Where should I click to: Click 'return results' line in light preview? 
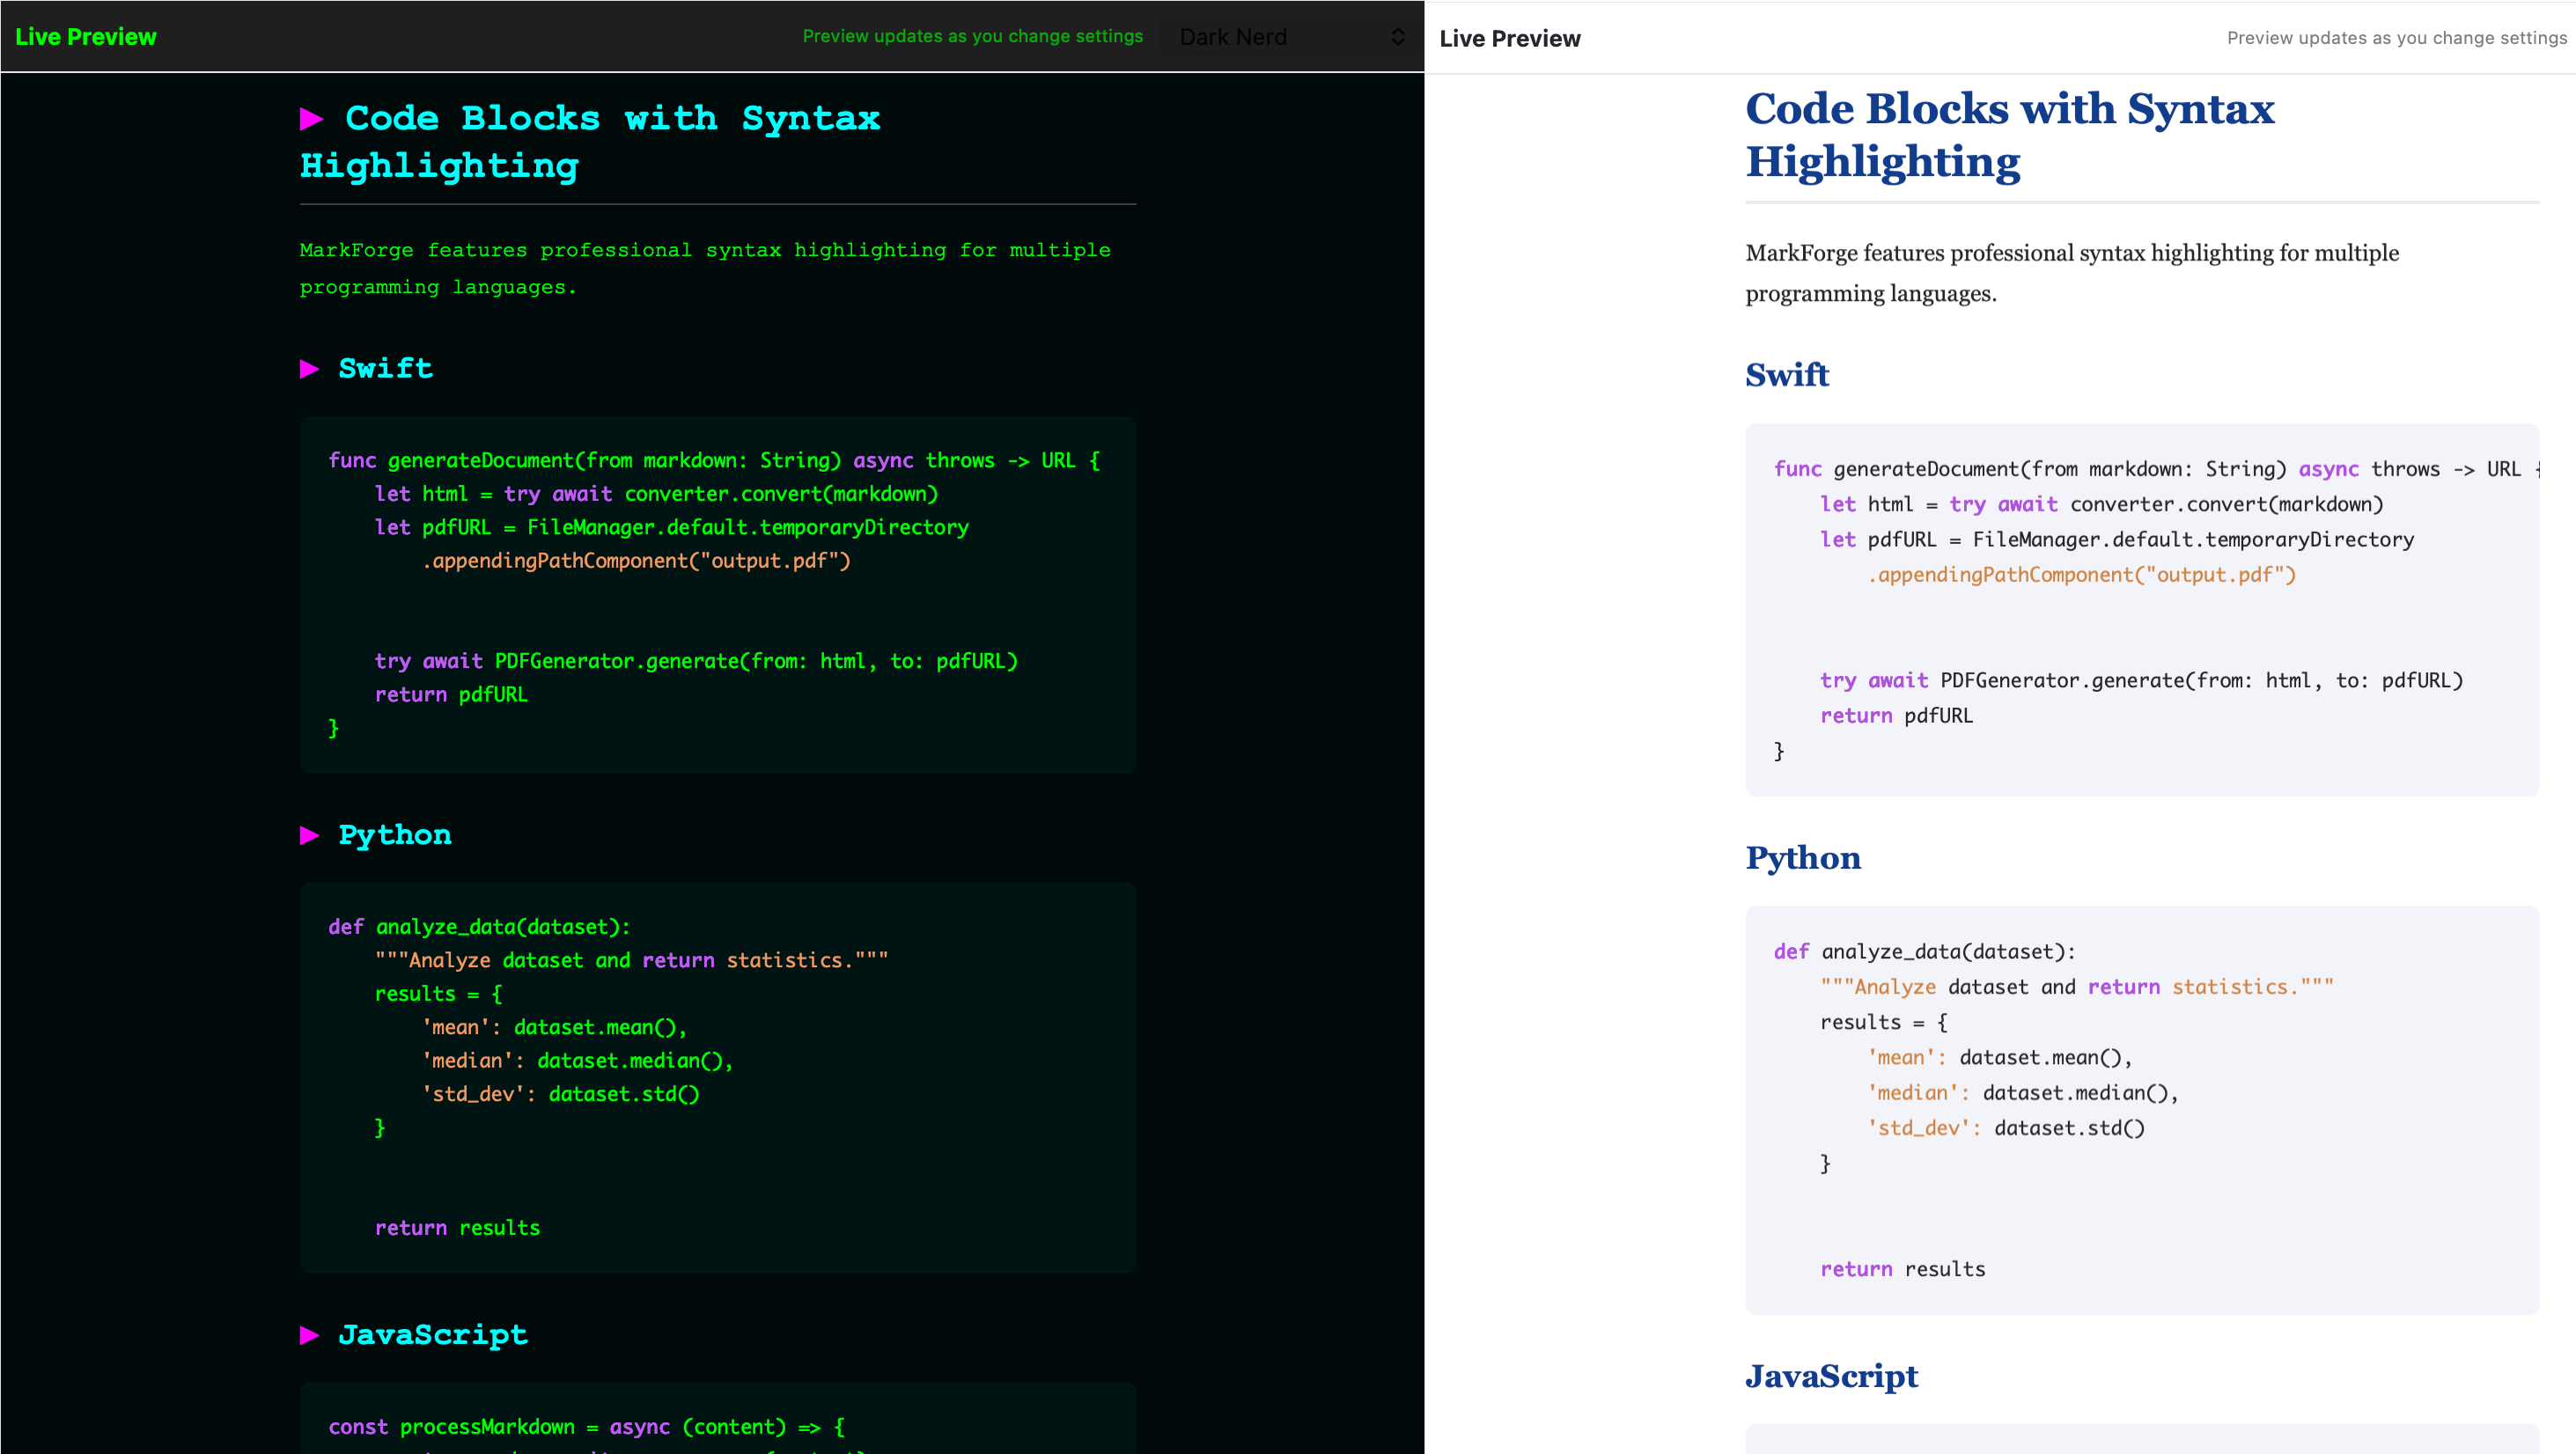point(1902,1269)
